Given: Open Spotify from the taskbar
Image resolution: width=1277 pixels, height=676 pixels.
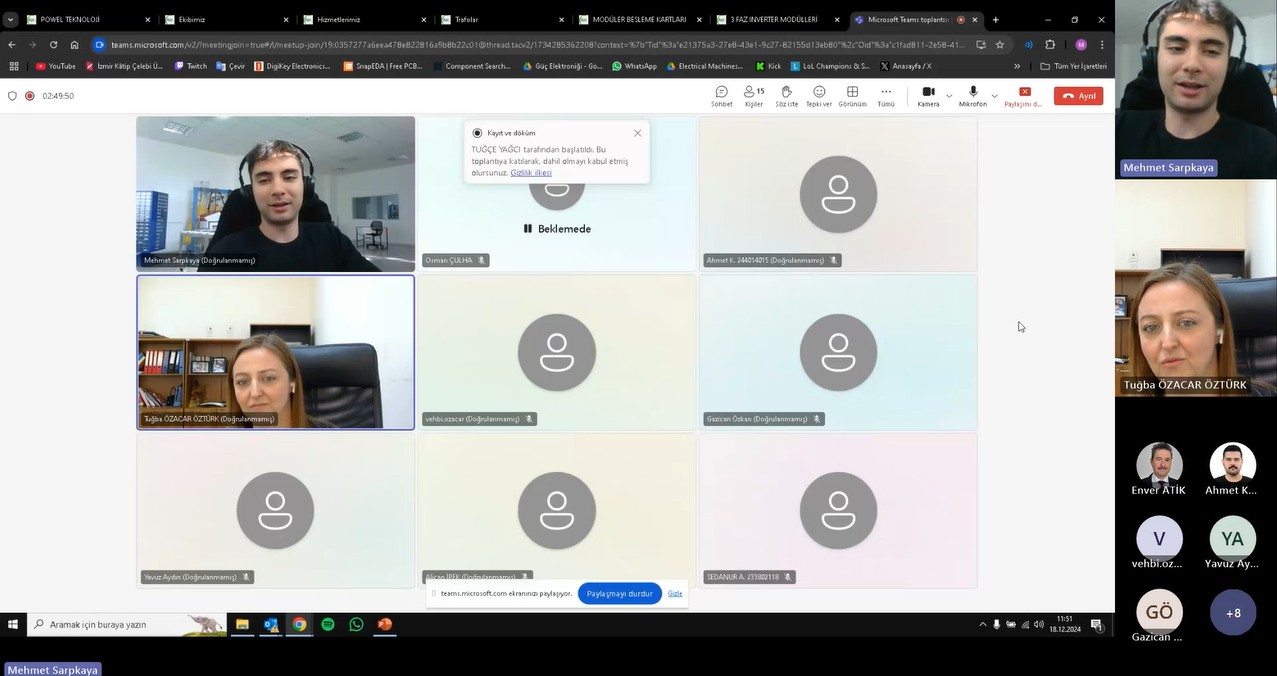Looking at the screenshot, I should 328,625.
